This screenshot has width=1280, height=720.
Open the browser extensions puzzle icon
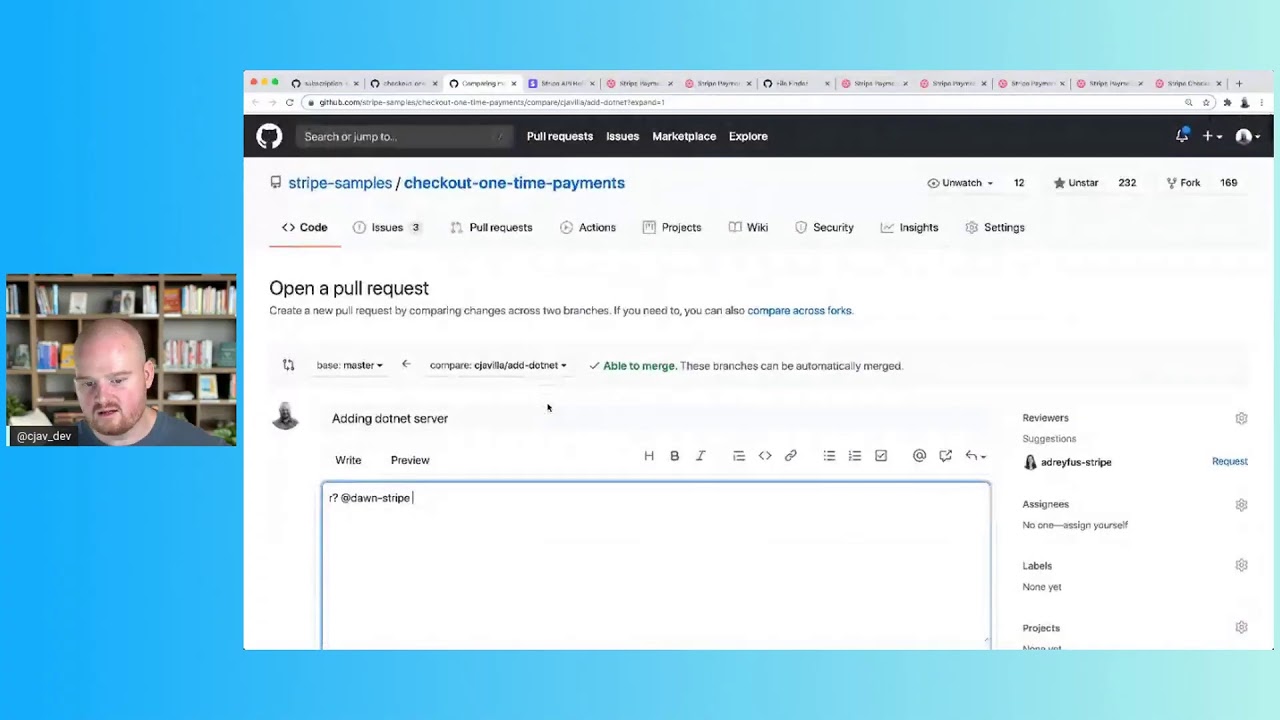(x=1227, y=102)
